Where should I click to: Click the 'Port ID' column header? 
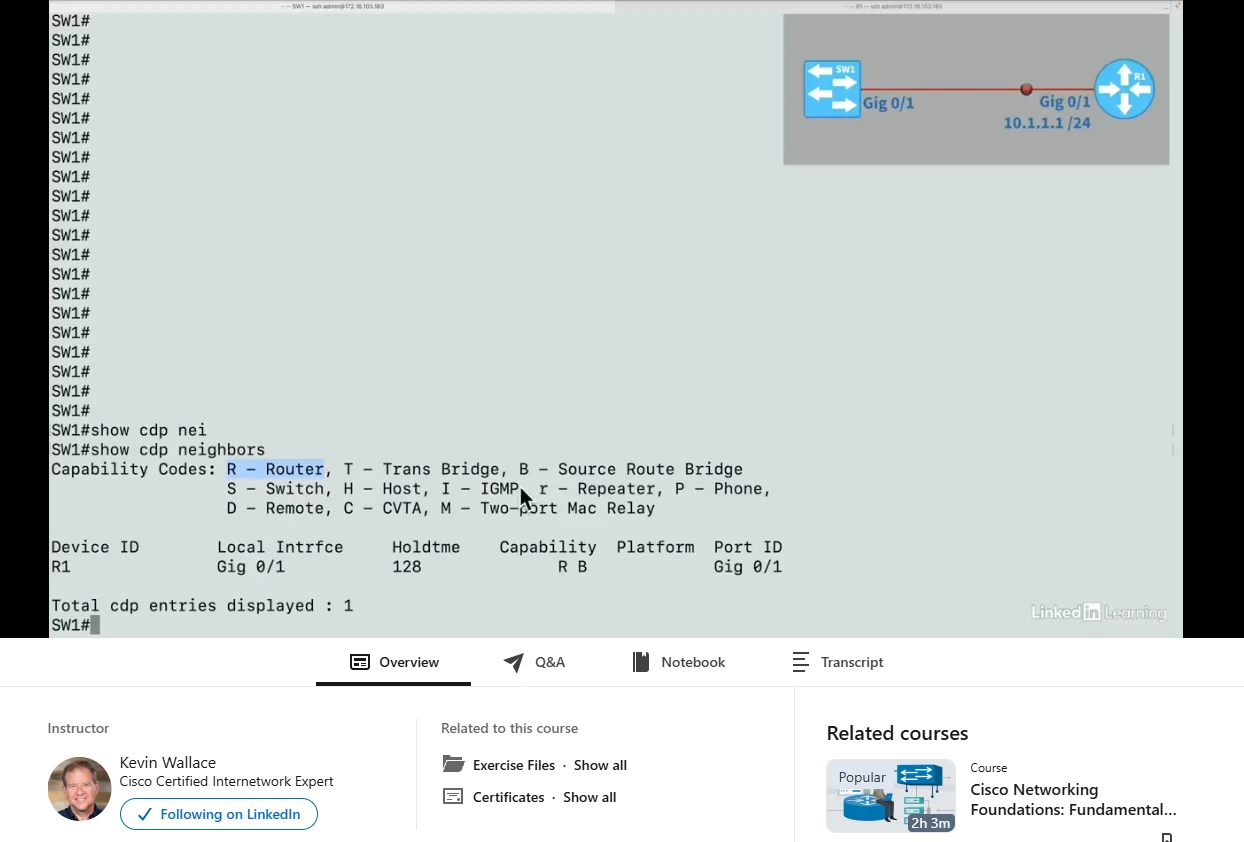coord(748,547)
